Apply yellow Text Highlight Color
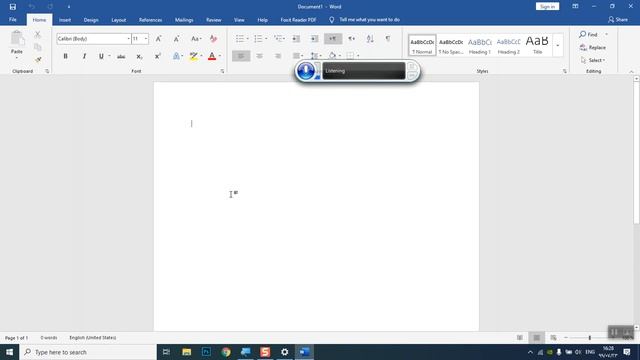The image size is (640, 360). (193, 56)
